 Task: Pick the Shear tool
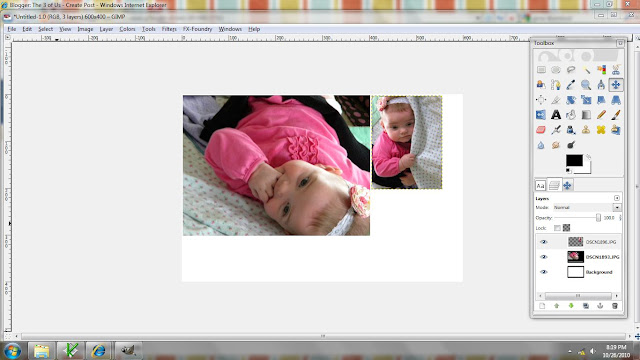[601, 100]
